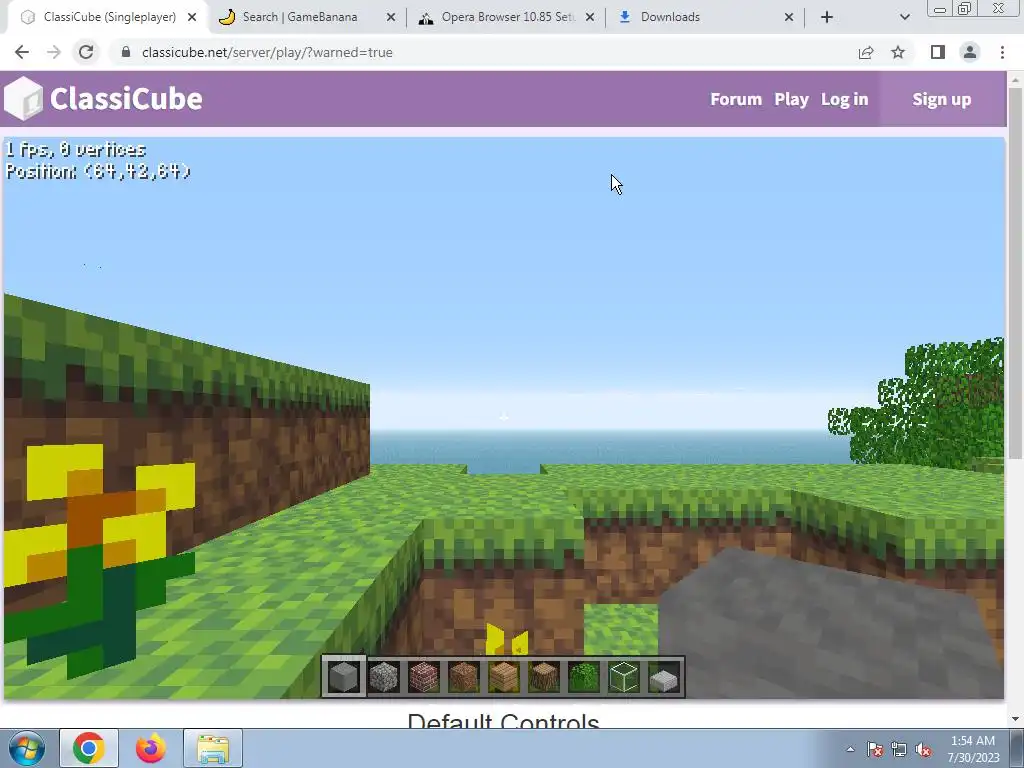1024x768 pixels.
Task: Bookmark this page with star icon
Action: (898, 52)
